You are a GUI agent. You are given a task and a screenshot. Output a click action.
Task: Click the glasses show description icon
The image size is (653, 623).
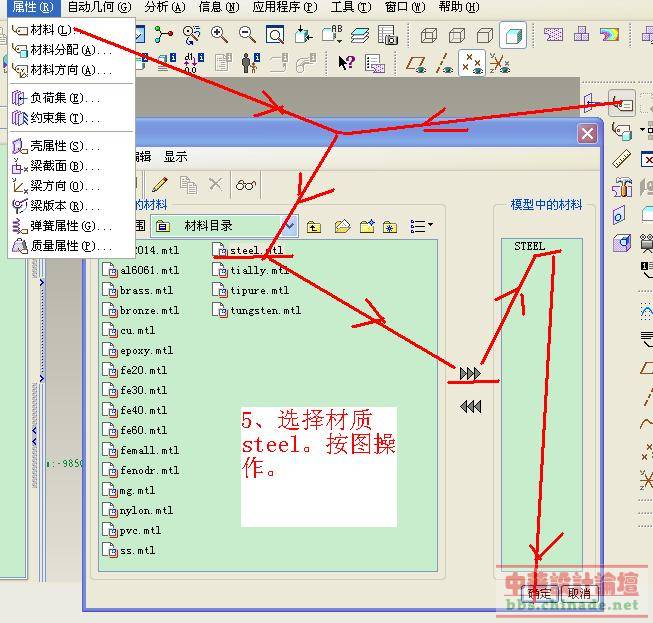pos(246,184)
